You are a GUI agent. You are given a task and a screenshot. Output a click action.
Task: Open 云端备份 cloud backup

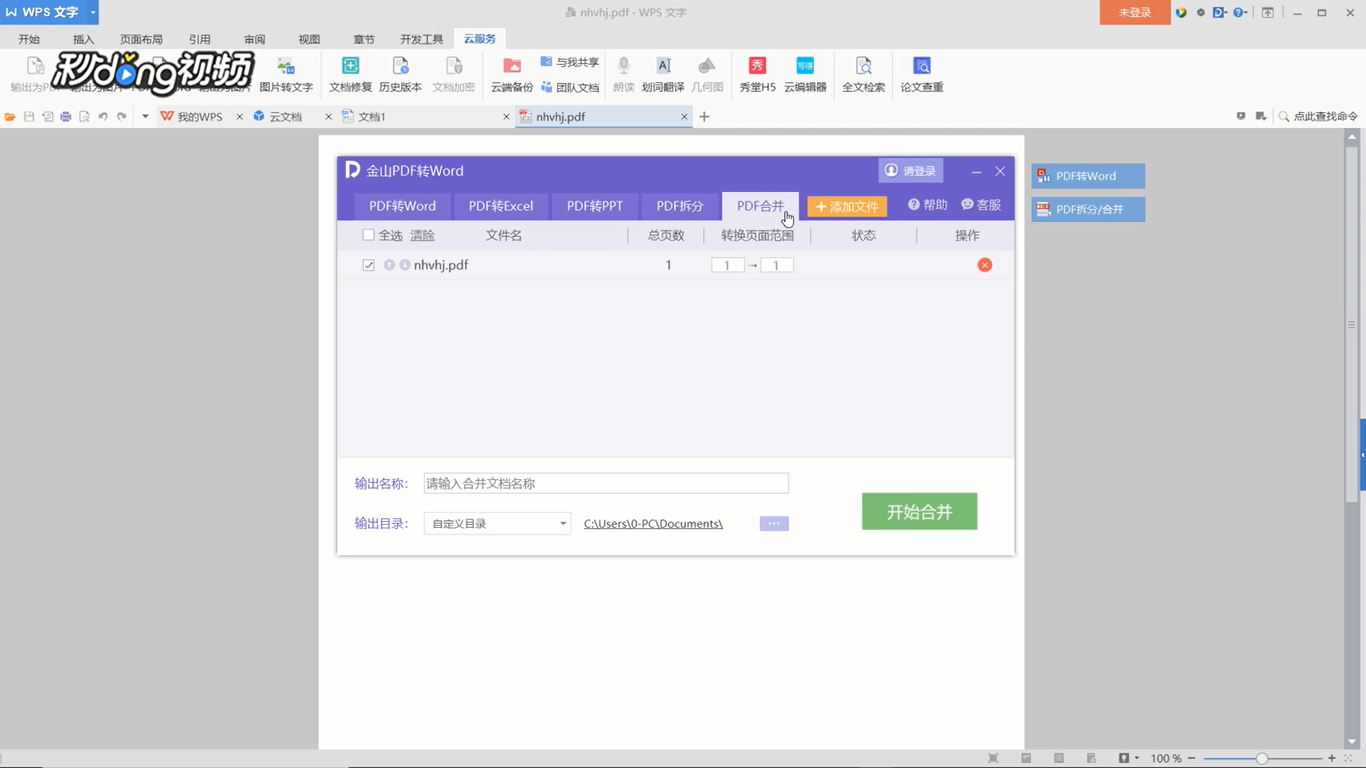(512, 75)
